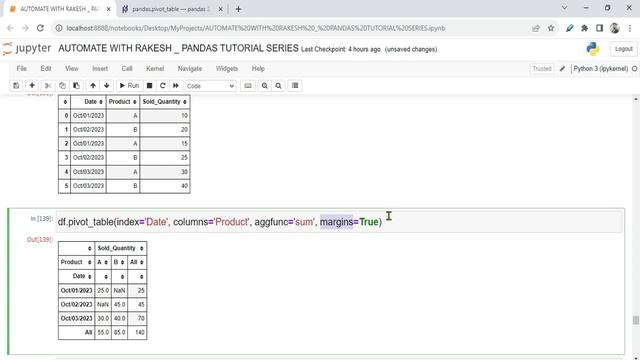Restart kernel and run all cells icon
Screen dimensions: 640x360
(176, 86)
